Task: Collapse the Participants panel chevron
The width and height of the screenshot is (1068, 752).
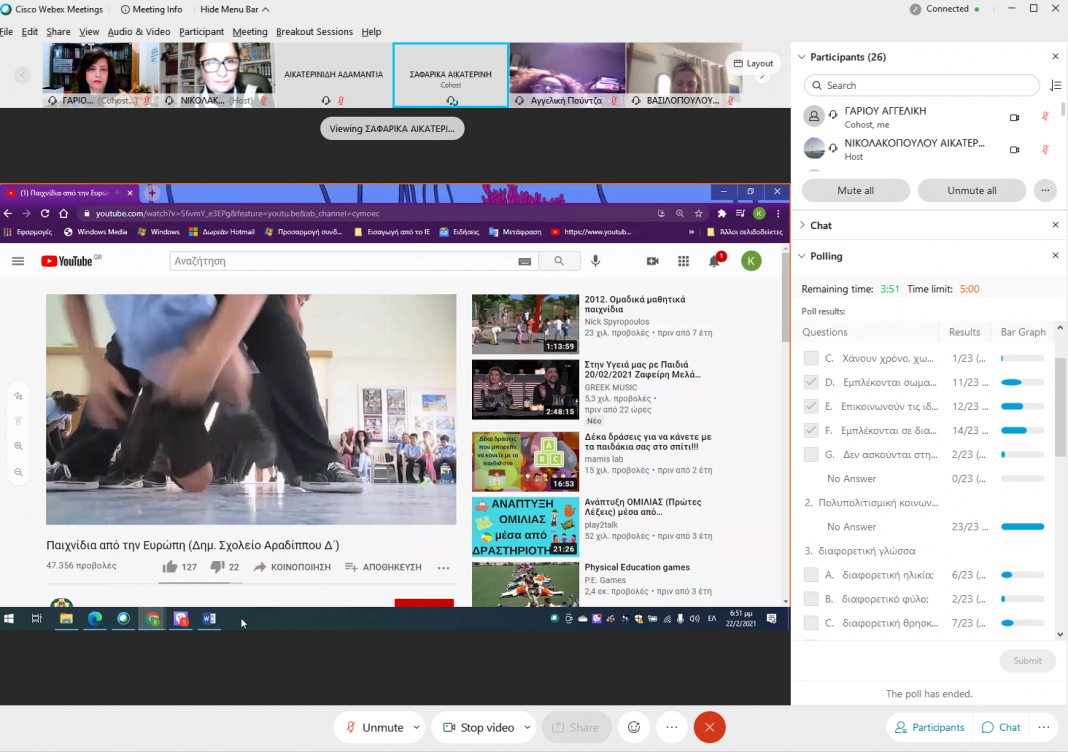Action: point(802,57)
